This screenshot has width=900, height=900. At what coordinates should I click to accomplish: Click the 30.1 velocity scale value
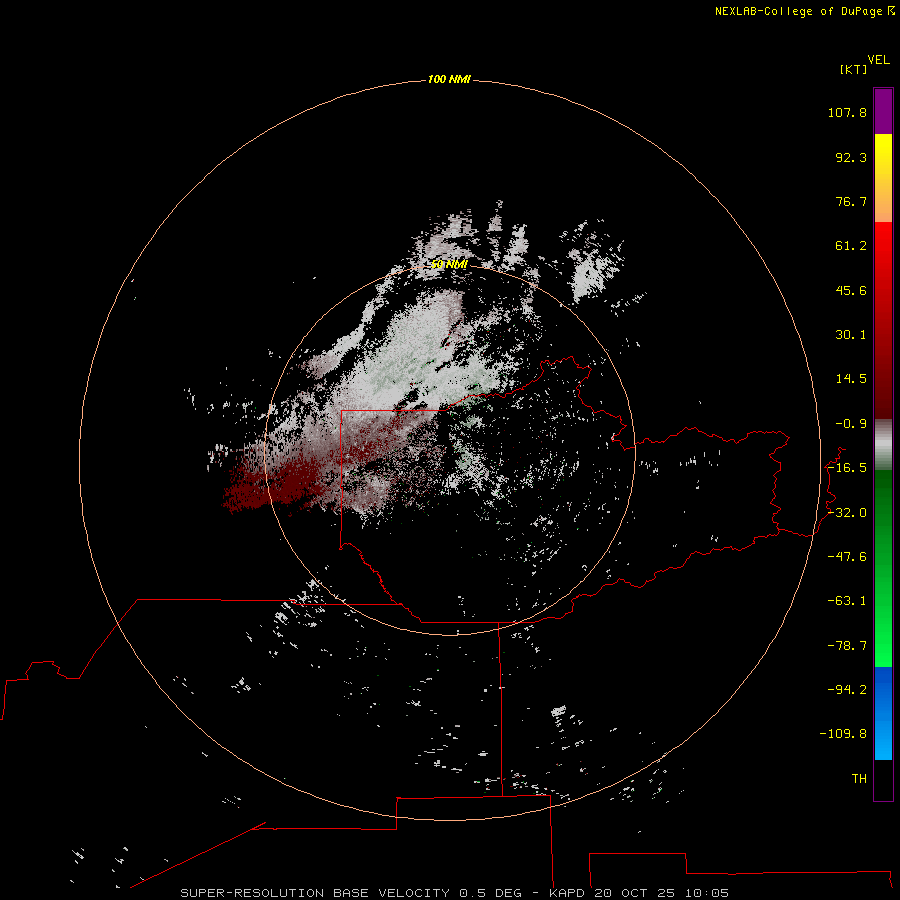(x=851, y=335)
